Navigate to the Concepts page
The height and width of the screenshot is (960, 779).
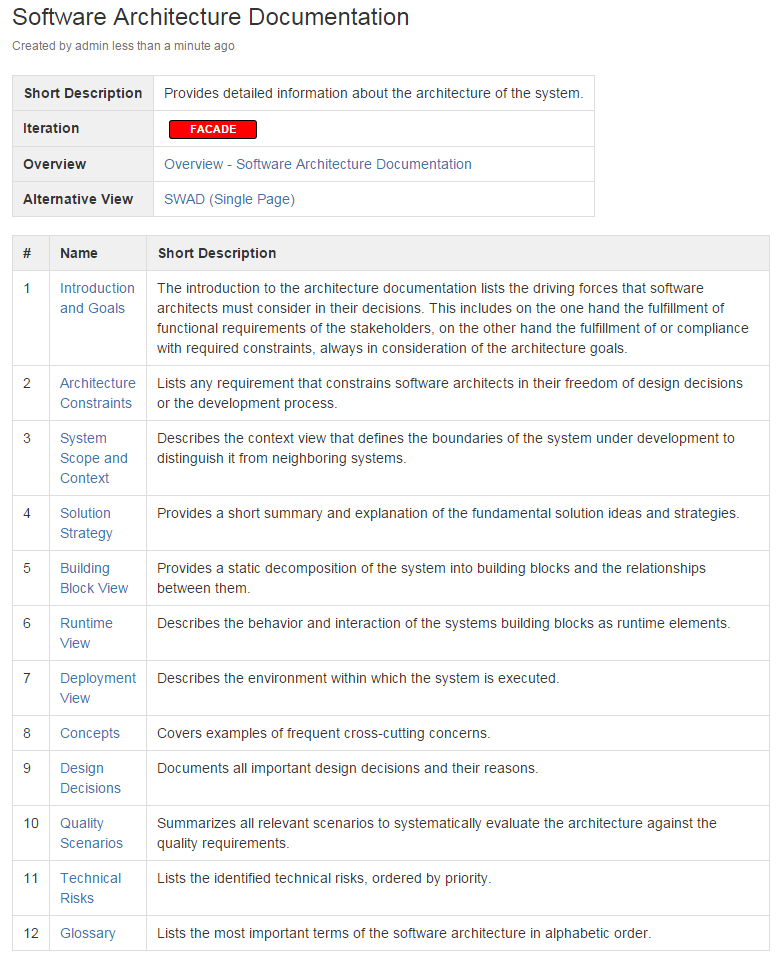click(x=89, y=733)
